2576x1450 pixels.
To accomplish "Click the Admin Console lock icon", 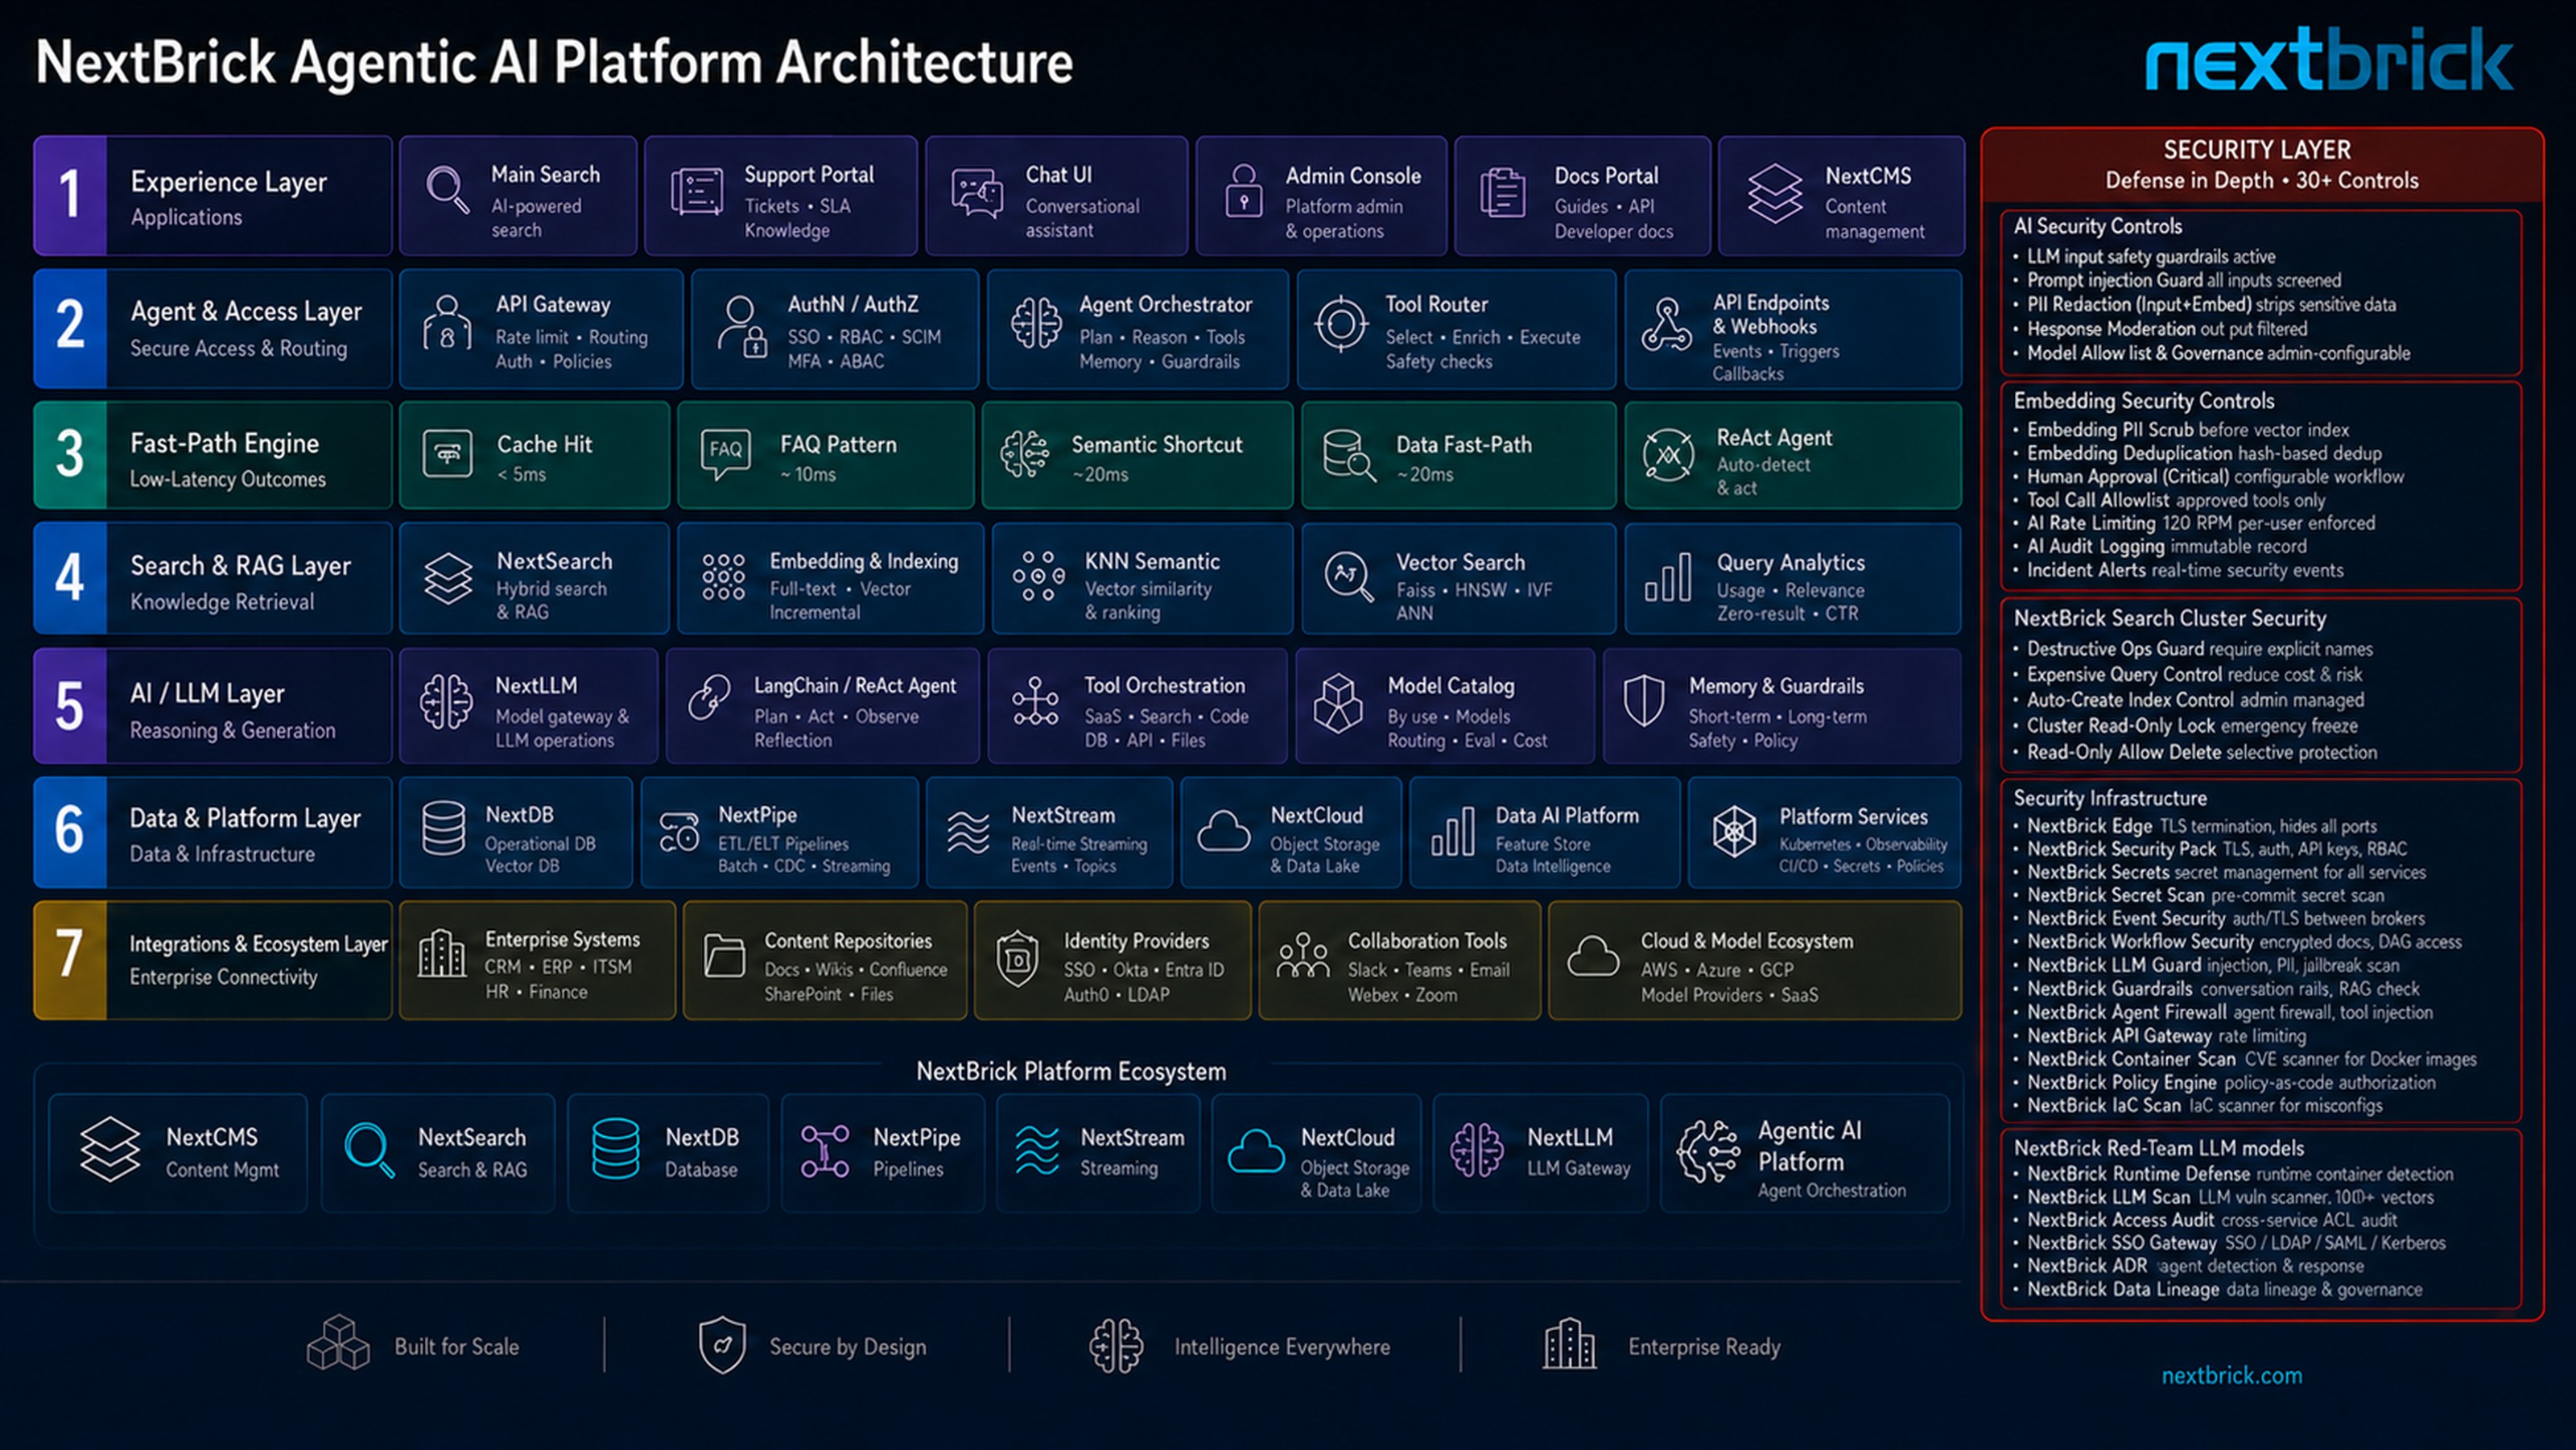I will [x=1243, y=191].
